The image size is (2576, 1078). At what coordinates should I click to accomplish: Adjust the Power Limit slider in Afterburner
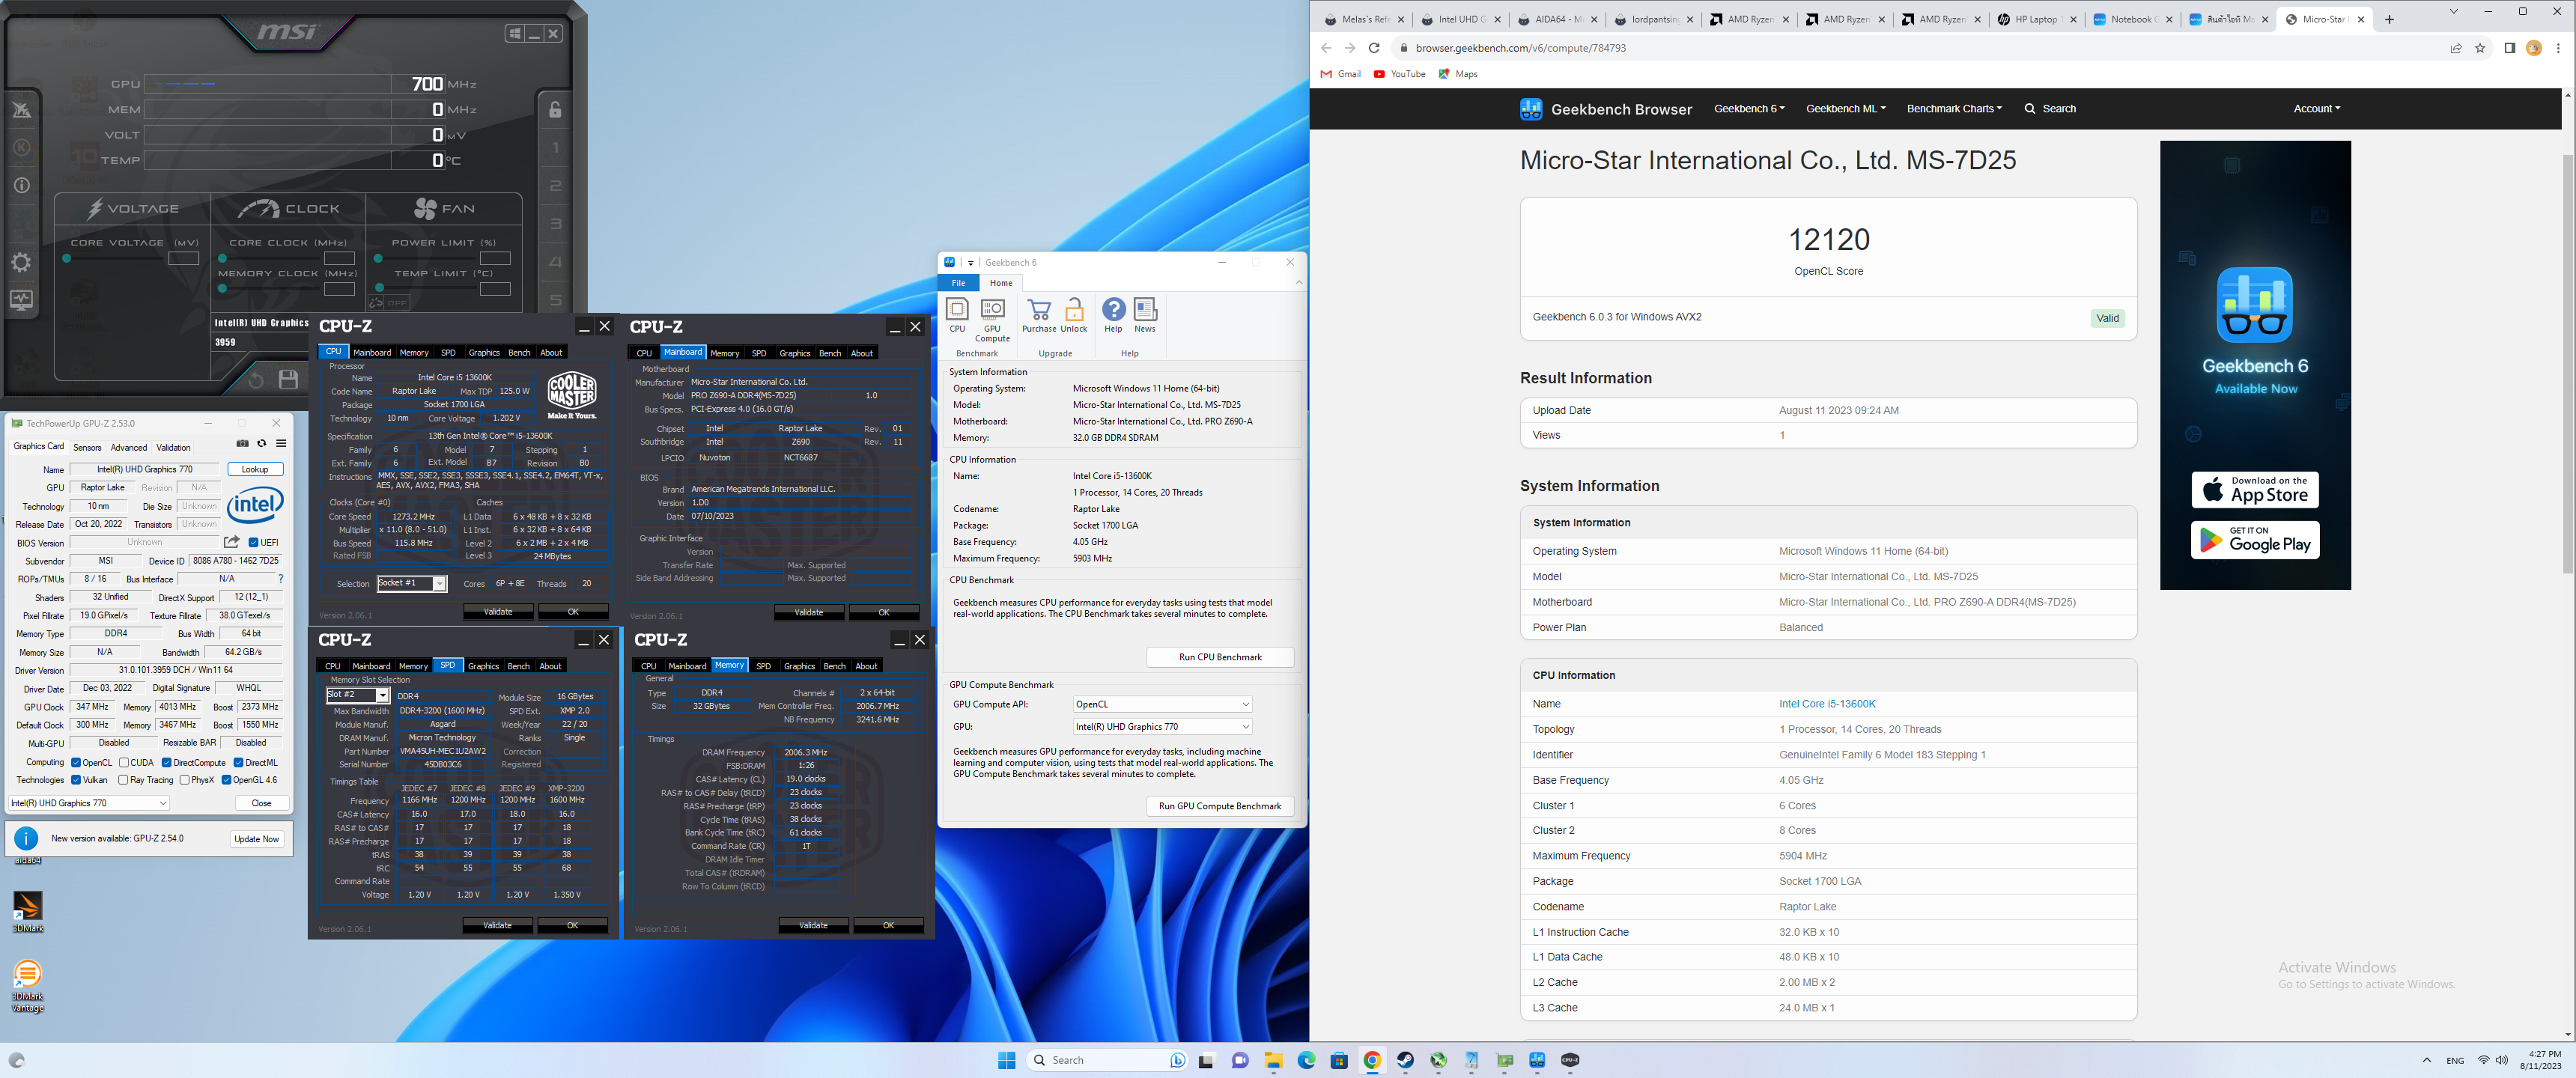tap(425, 258)
